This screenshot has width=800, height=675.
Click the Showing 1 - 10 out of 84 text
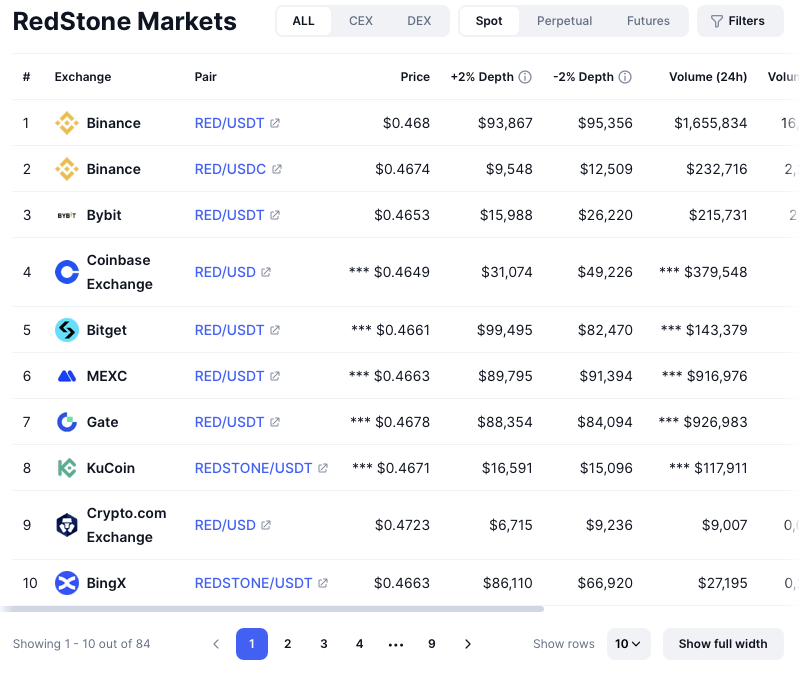pyautogui.click(x=82, y=644)
